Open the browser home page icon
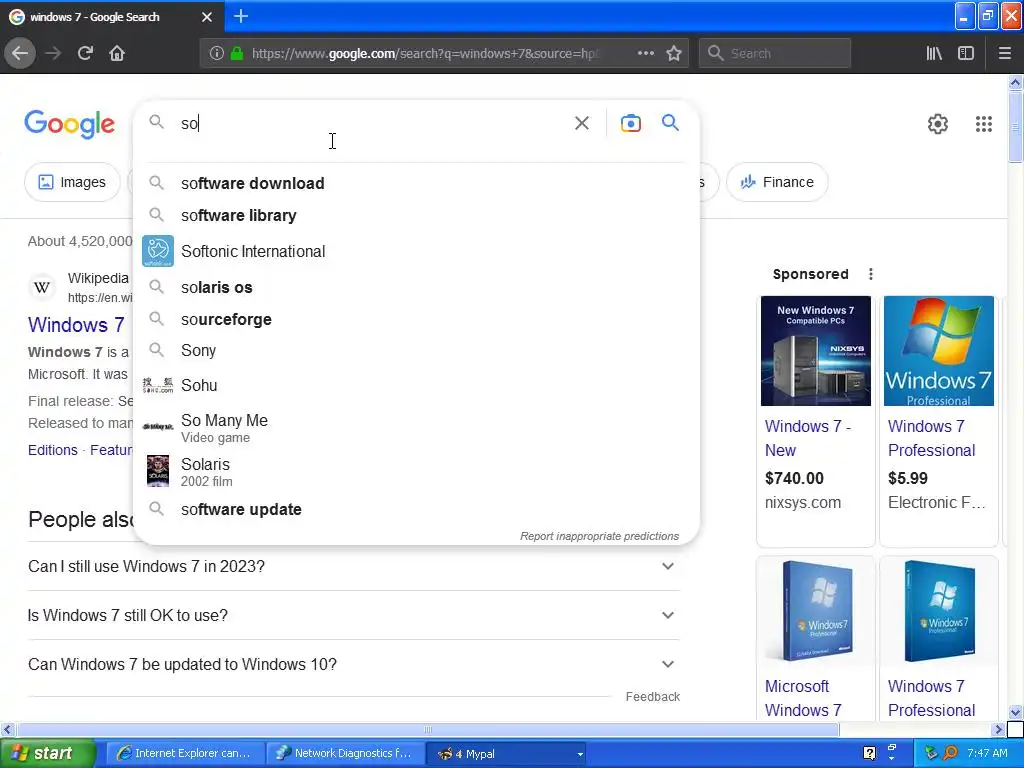The image size is (1024, 768). (117, 53)
